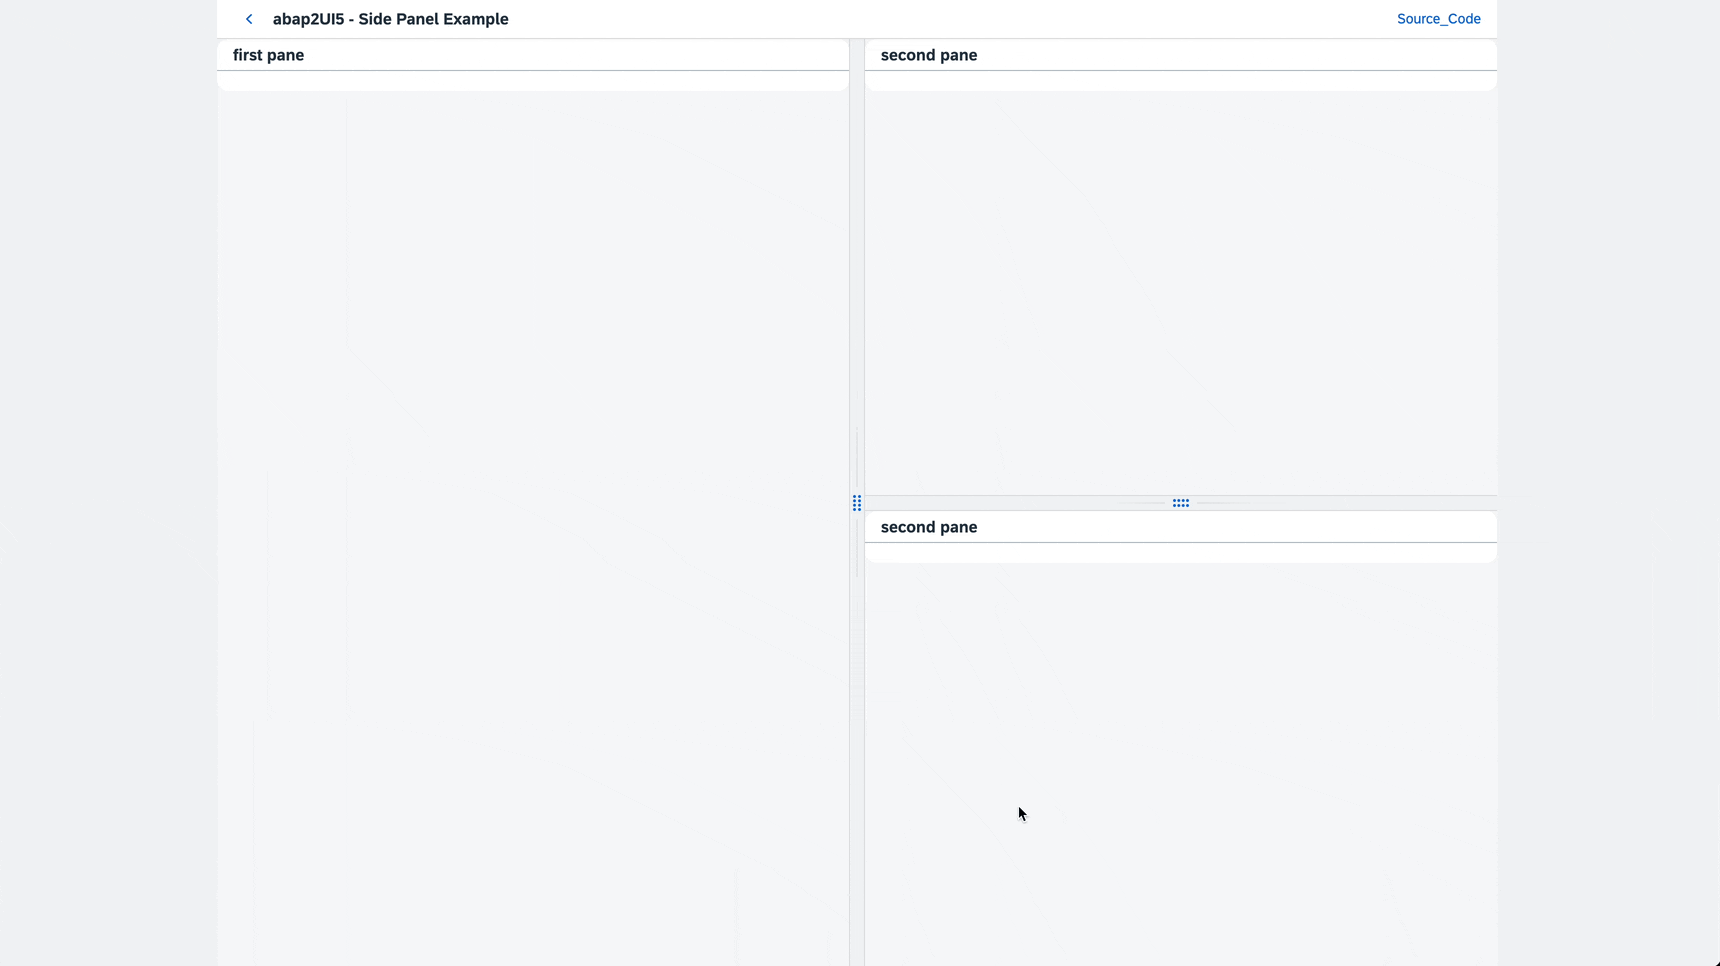The width and height of the screenshot is (1720, 966).
Task: Click the "abap2UI5 - Side Panel Example" page title
Action: click(x=390, y=19)
